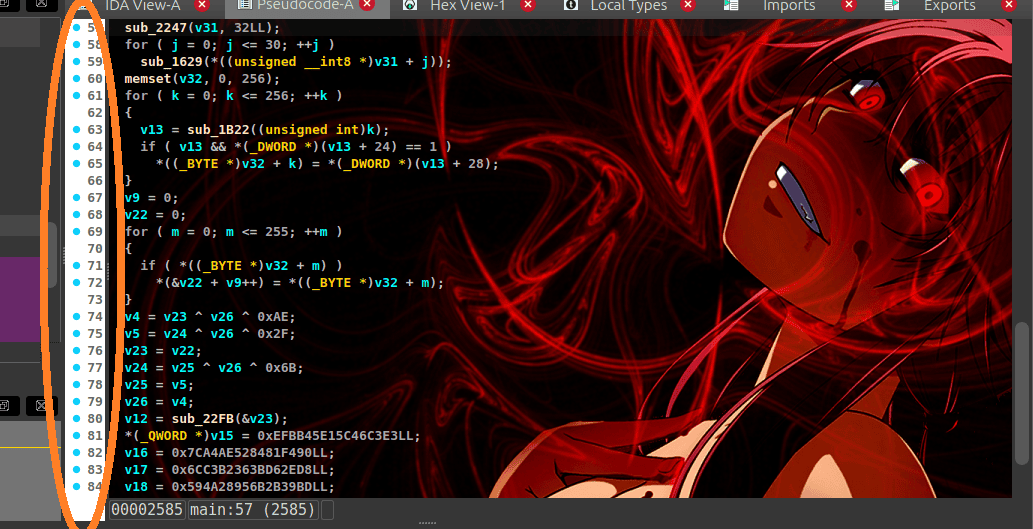Click line number 62 in the gutter
Screen dimensions: 1033x529
[95, 113]
